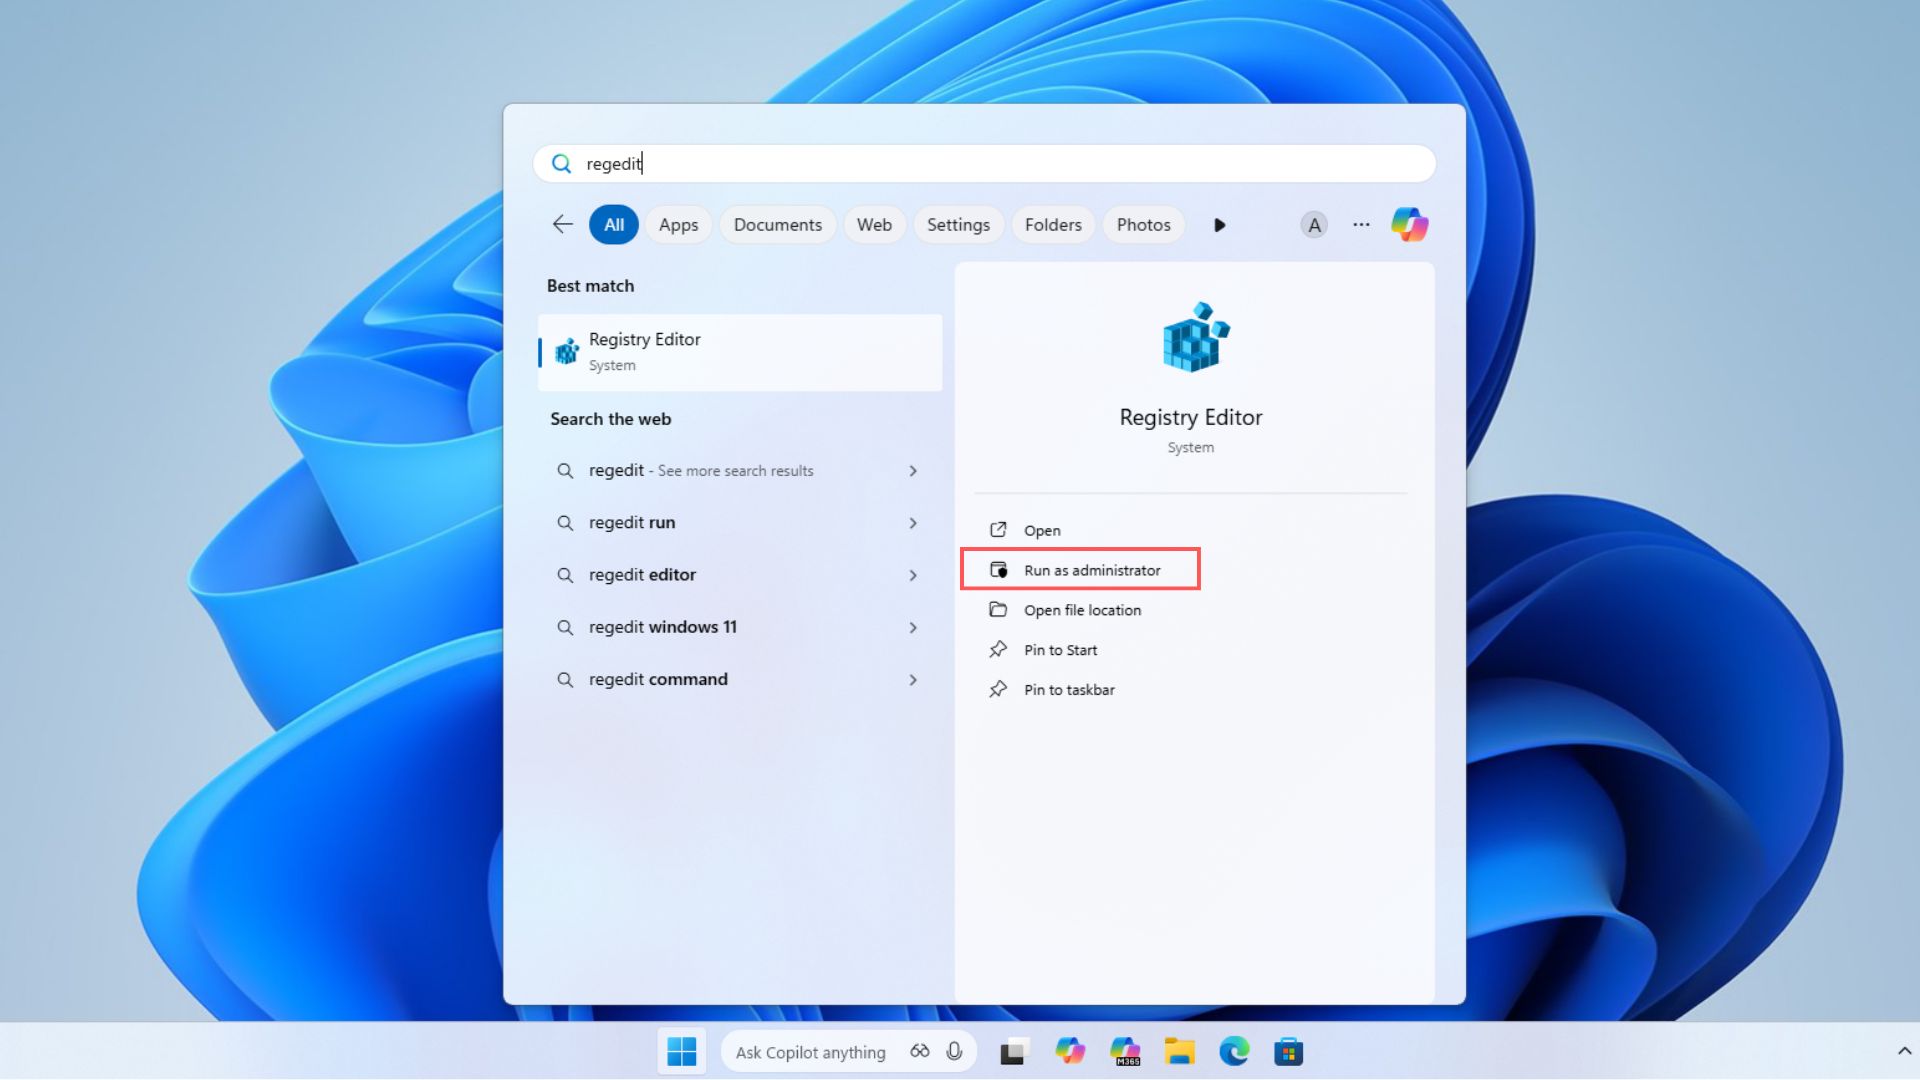Open search options via the ellipsis menu
The width and height of the screenshot is (1920, 1080).
point(1361,224)
